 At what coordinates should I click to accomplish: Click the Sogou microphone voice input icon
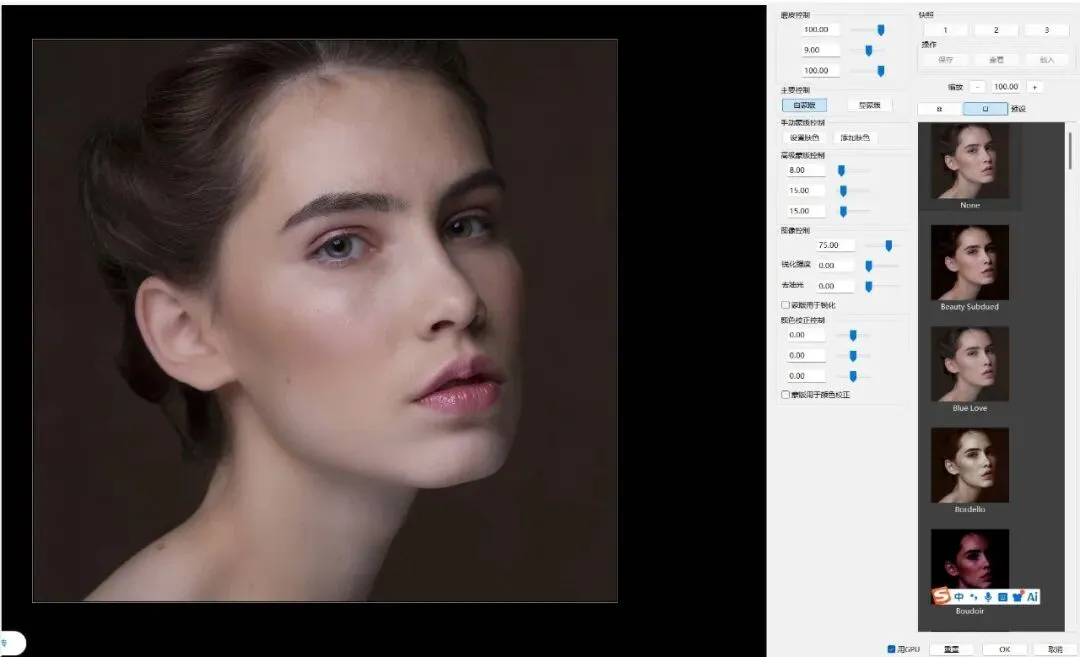point(988,596)
